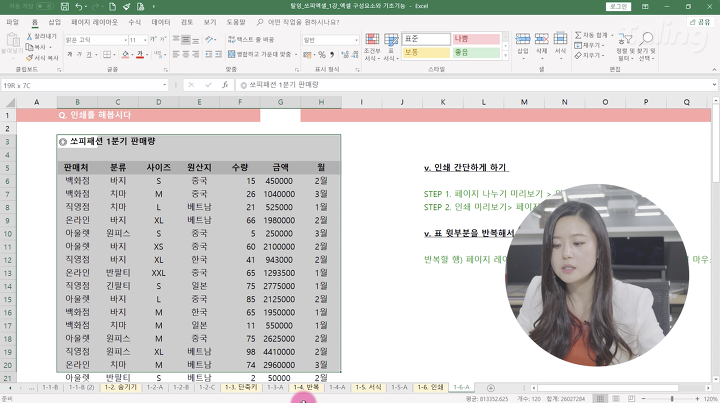Apply fill color to cells

pyautogui.click(x=125, y=55)
